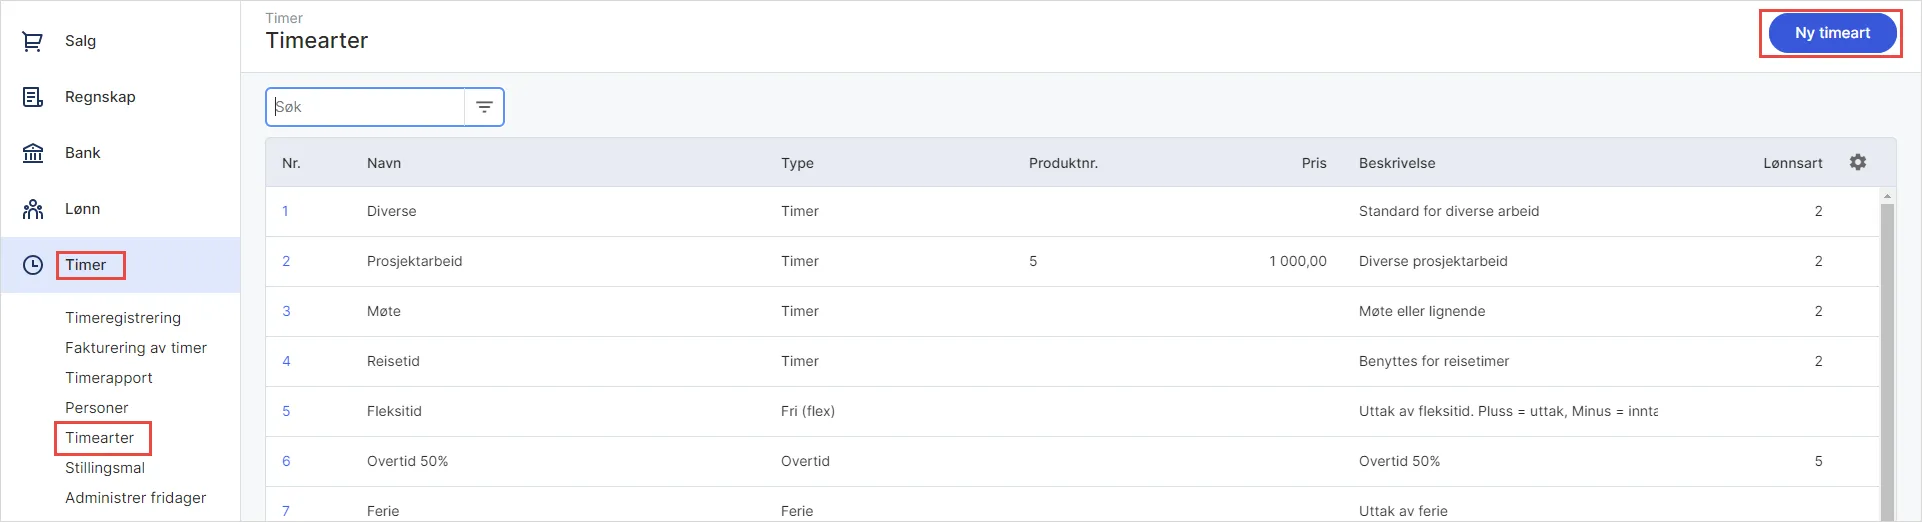The width and height of the screenshot is (1922, 522).
Task: Click the Regnskap ledger icon
Action: pos(33,97)
